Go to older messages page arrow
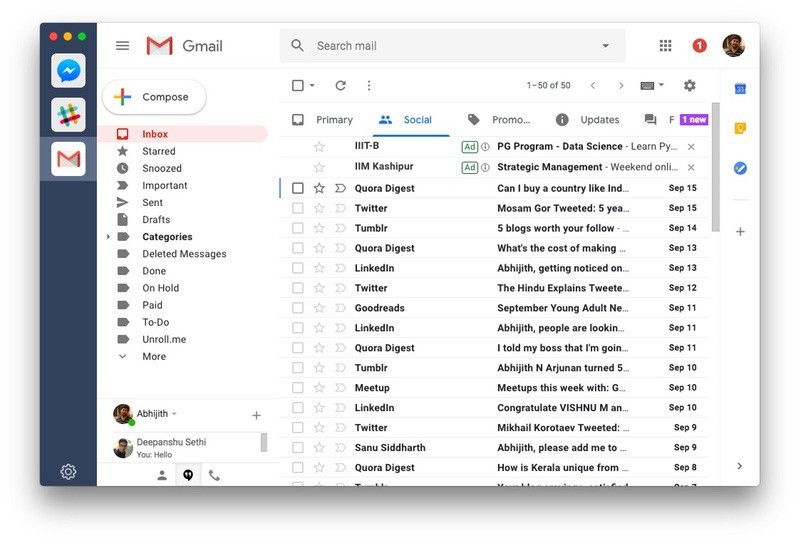 tap(621, 85)
